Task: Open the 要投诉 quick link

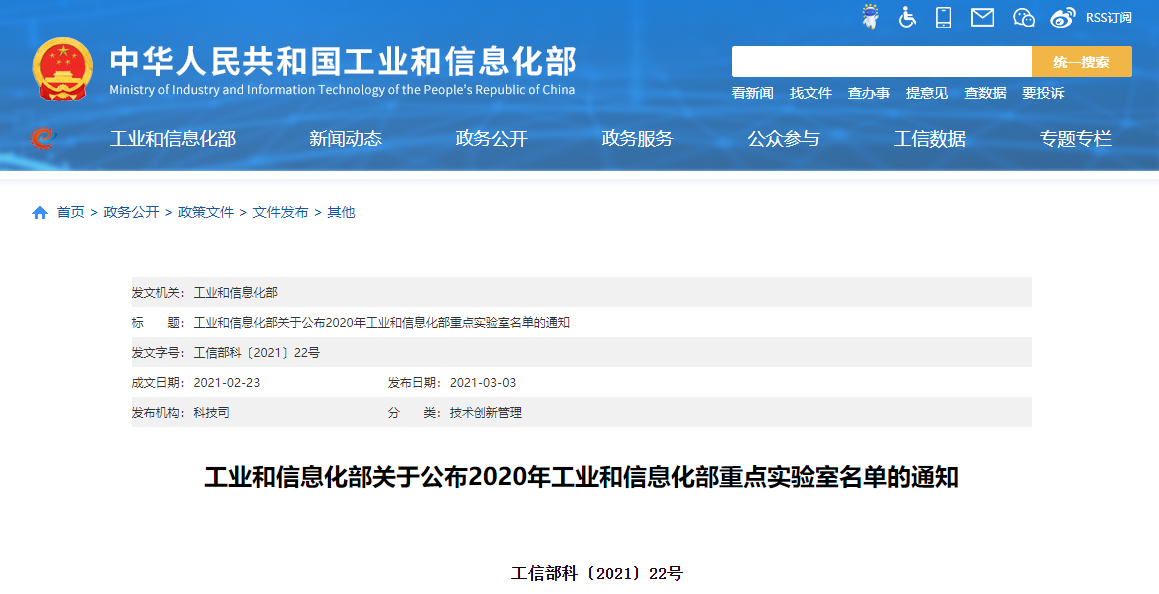Action: tap(1043, 93)
